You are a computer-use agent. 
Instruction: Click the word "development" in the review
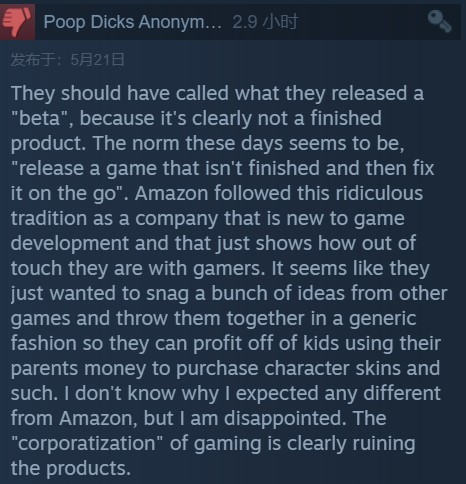70,244
